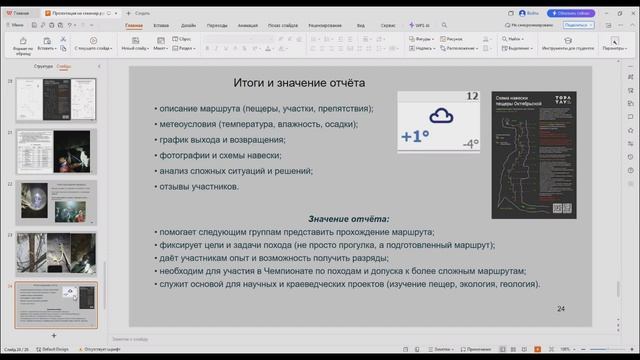Screen dimensions: 640x360
Task: Add new slide with plus below thumbnails
Action: [54, 336]
